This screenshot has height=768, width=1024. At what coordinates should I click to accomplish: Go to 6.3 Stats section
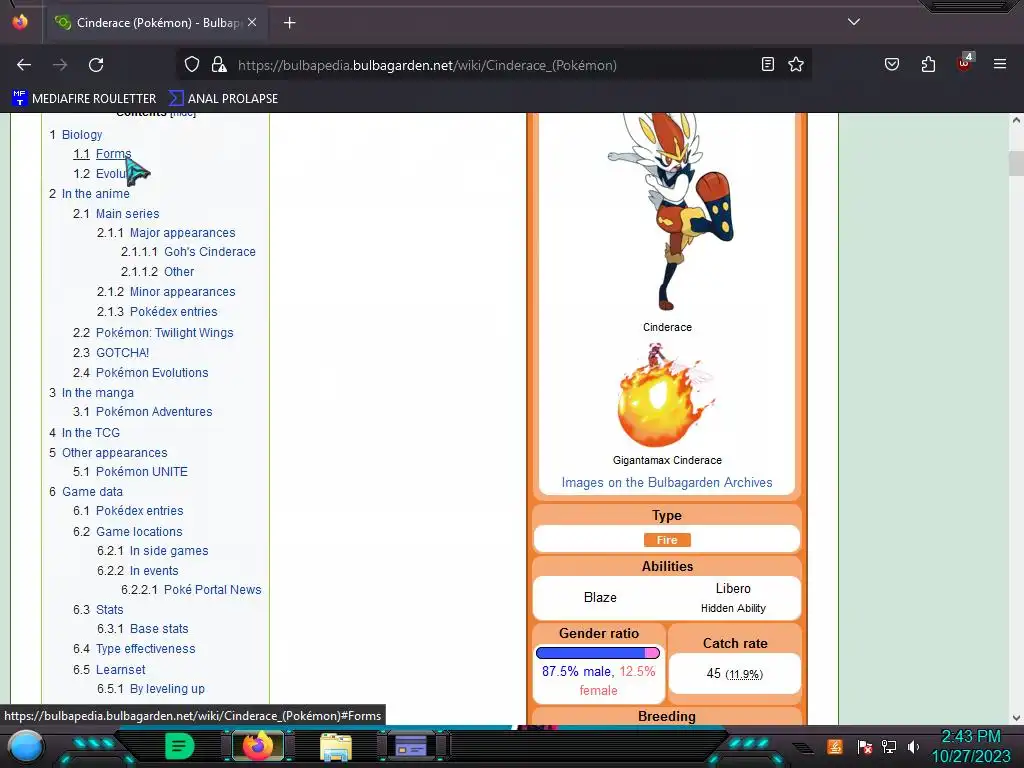(x=109, y=609)
